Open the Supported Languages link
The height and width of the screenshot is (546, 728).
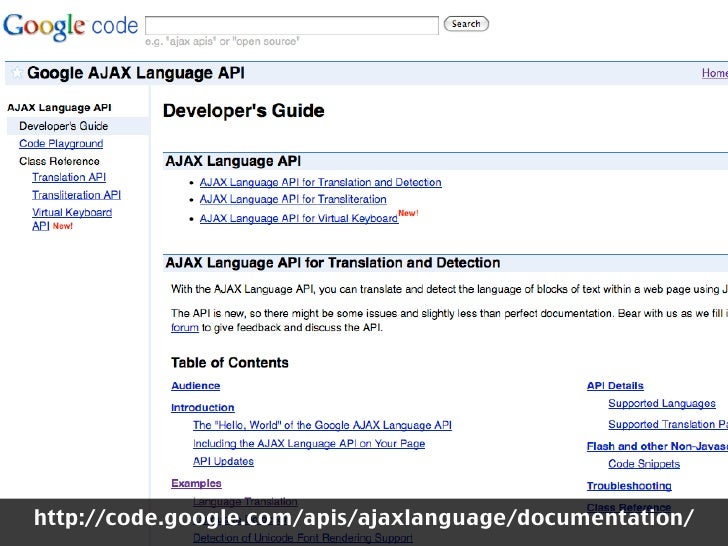click(661, 404)
